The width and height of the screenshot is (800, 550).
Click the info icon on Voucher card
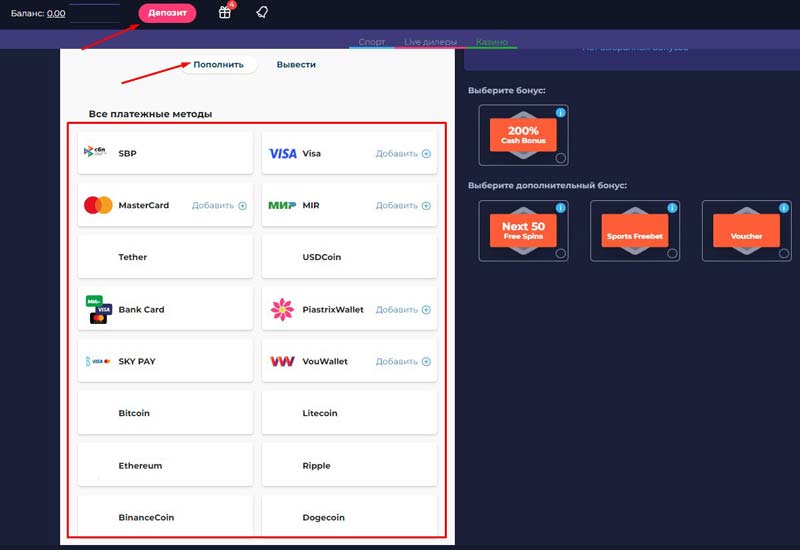pos(783,208)
